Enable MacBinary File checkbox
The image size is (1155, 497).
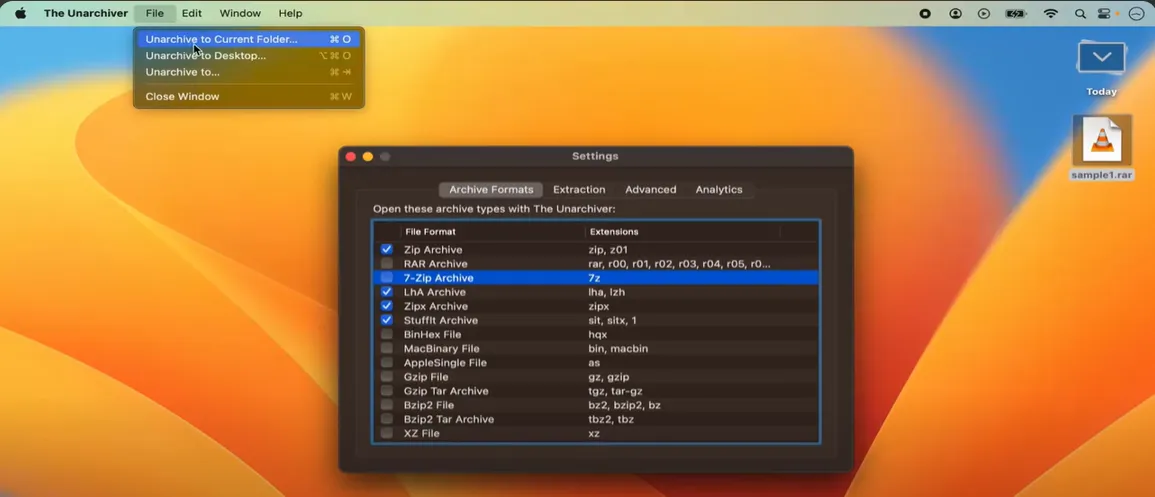click(x=387, y=348)
